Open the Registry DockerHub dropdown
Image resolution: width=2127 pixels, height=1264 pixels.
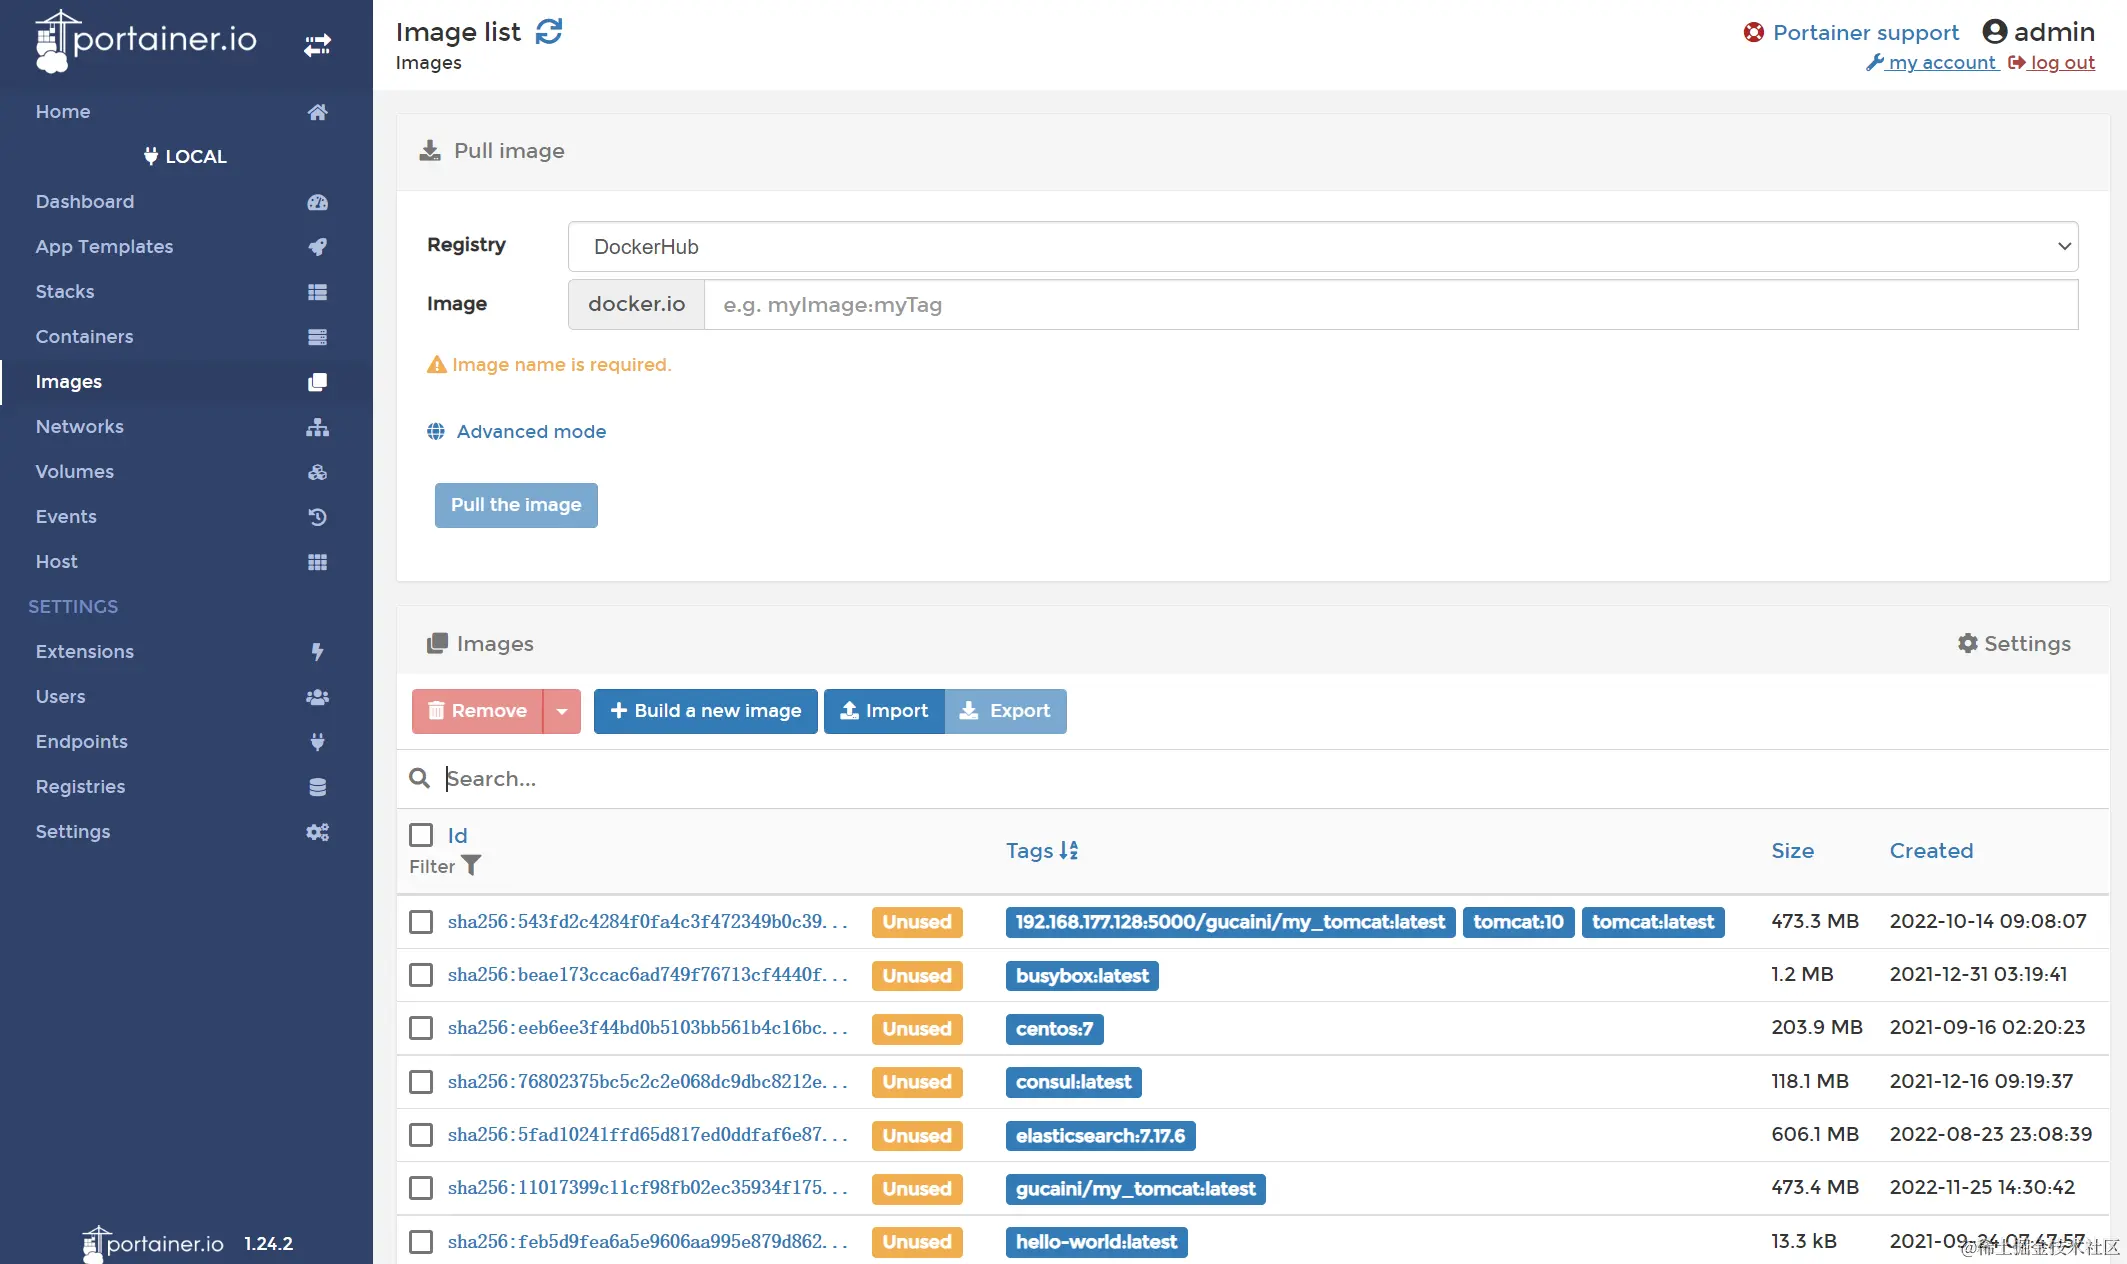click(x=1322, y=247)
